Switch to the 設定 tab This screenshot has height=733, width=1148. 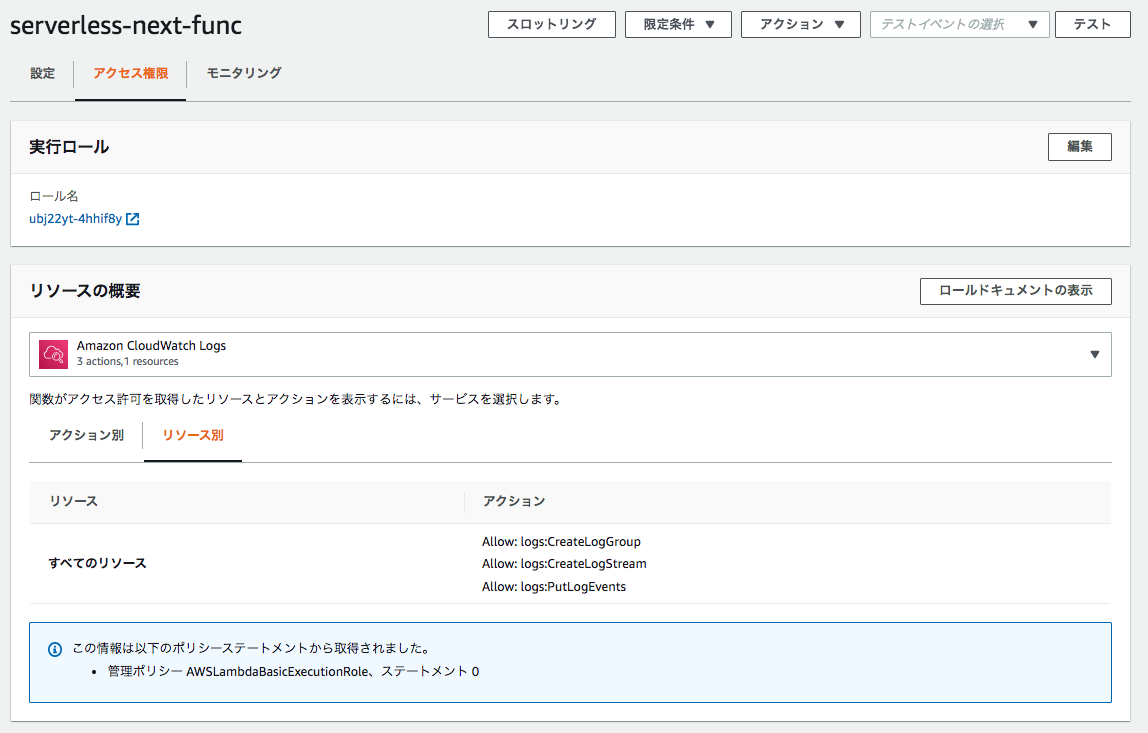tap(41, 73)
